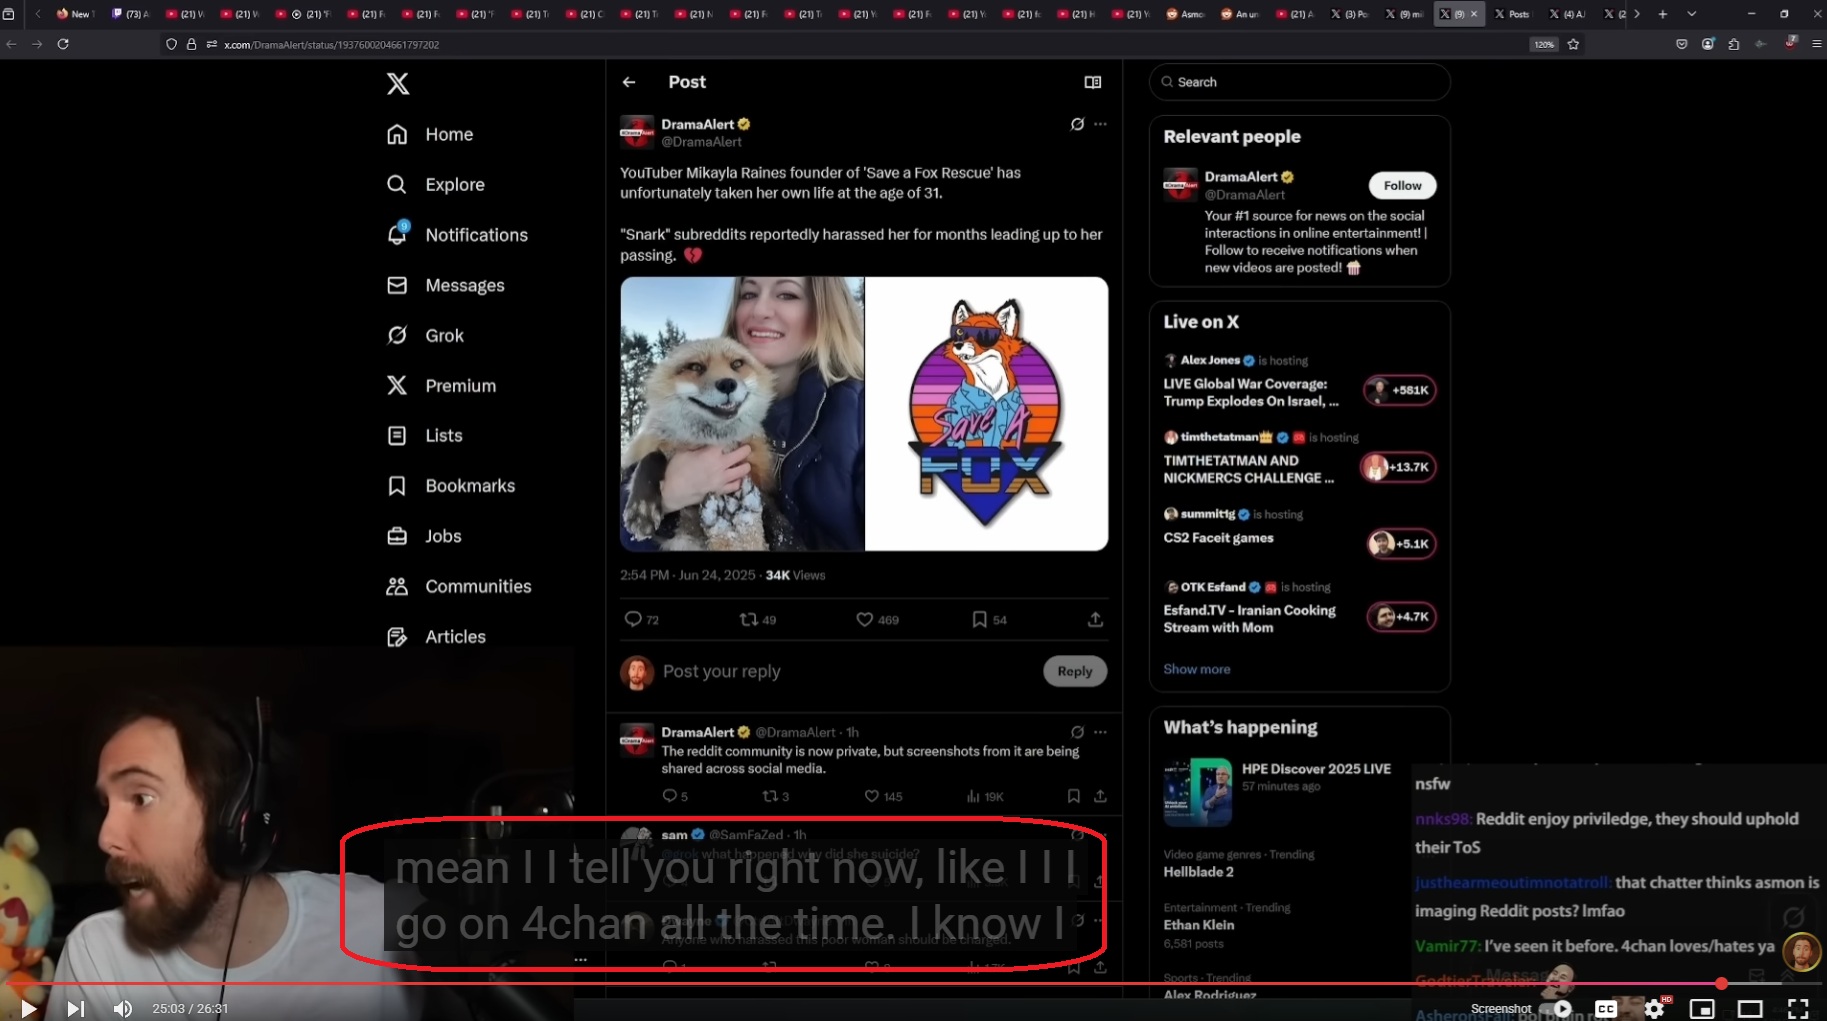This screenshot has width=1827, height=1021.
Task: Open three-dot menu on the DramaAlert reply
Action: [x=1100, y=732]
